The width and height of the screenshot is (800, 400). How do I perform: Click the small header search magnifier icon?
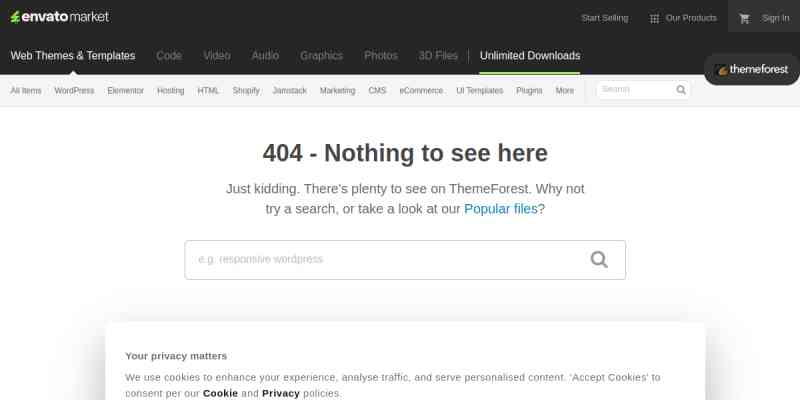pyautogui.click(x=681, y=90)
